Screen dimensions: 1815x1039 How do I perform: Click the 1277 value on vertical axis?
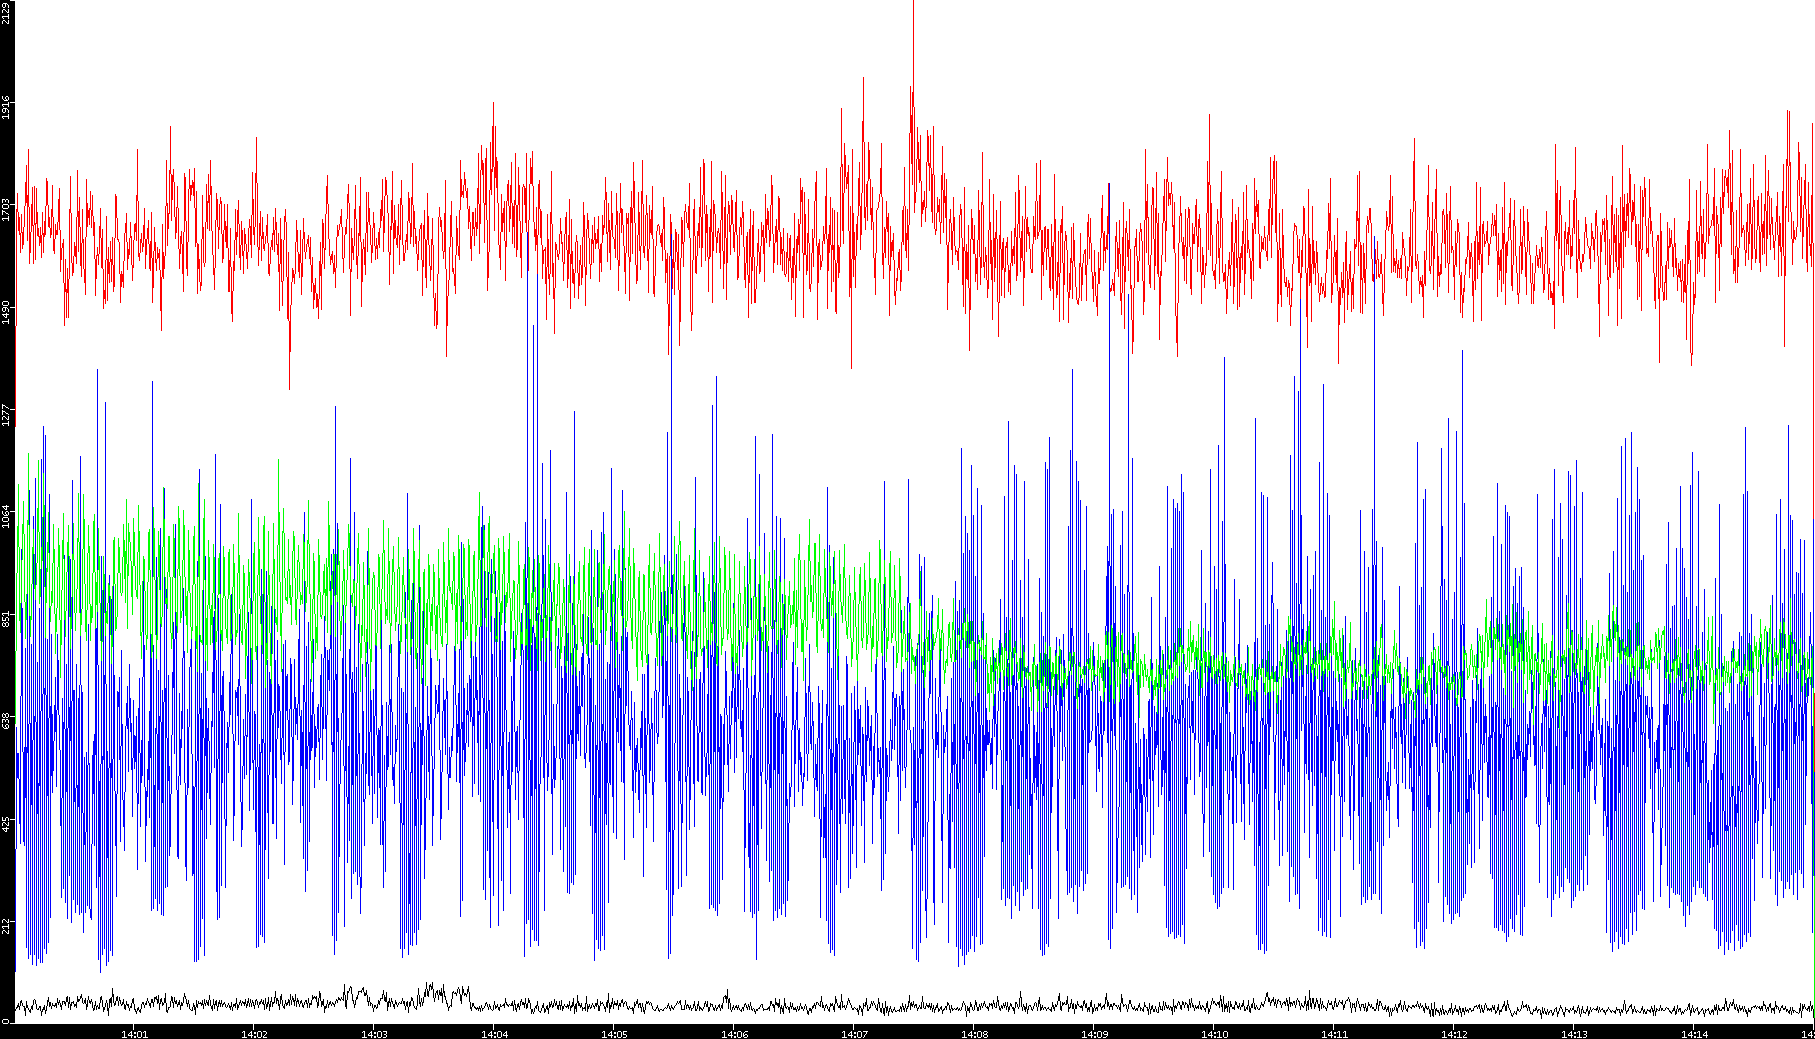(x=6, y=414)
